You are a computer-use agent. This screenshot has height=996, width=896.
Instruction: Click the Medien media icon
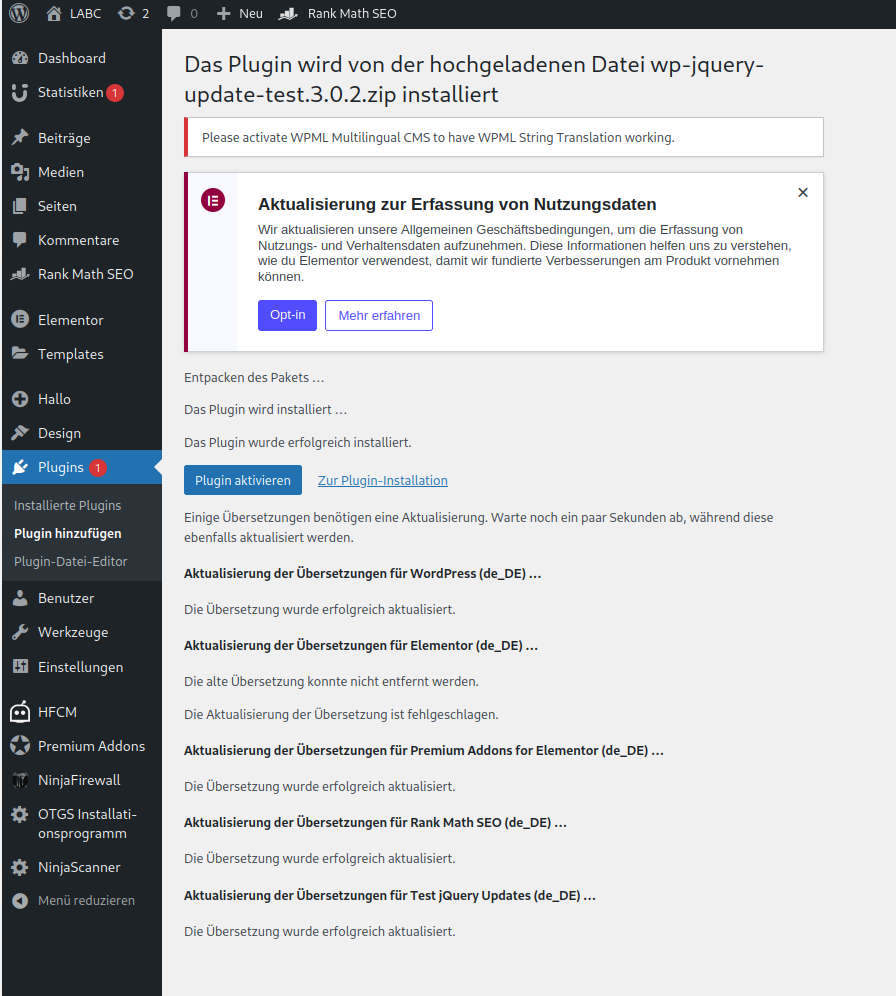click(x=20, y=172)
